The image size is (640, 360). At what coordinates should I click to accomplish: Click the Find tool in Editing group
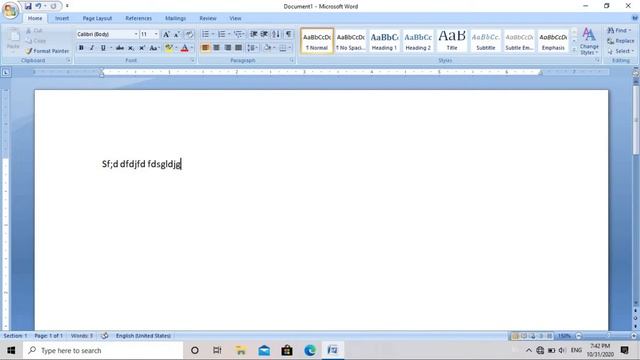(x=619, y=31)
